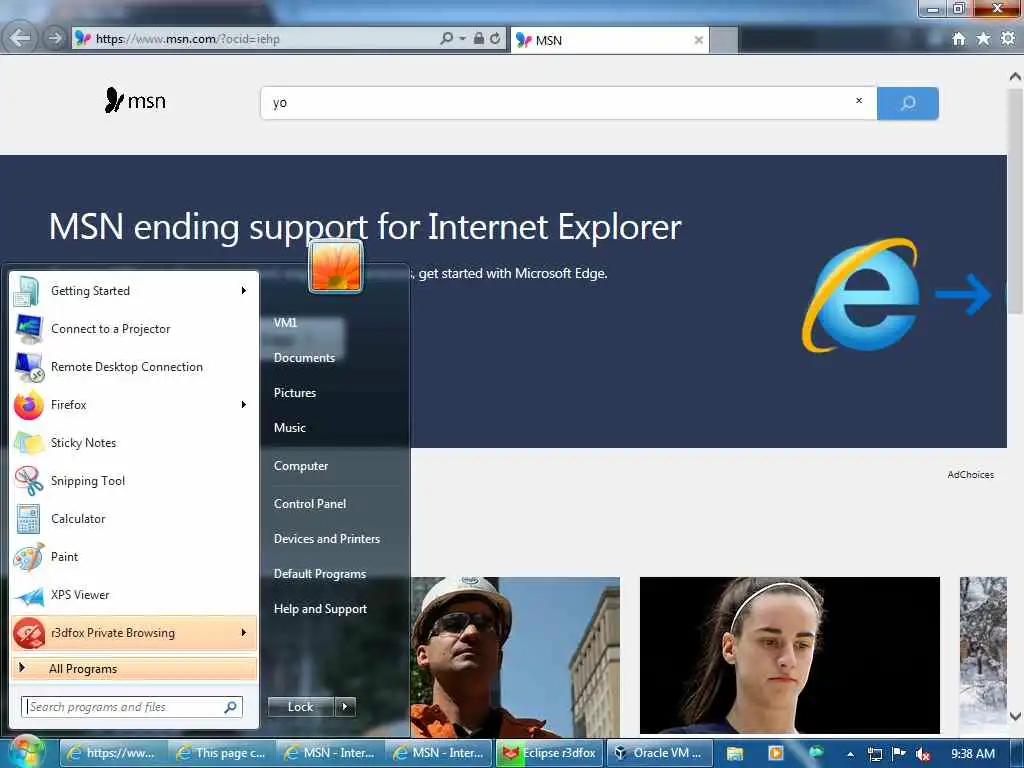Open Sticky Notes icon
Viewport: 1024px width, 768px height.
pyautogui.click(x=29, y=443)
